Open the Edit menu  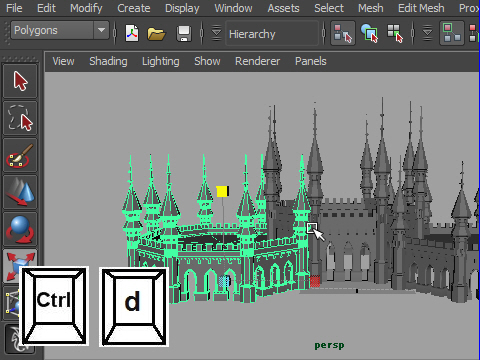pyautogui.click(x=46, y=8)
